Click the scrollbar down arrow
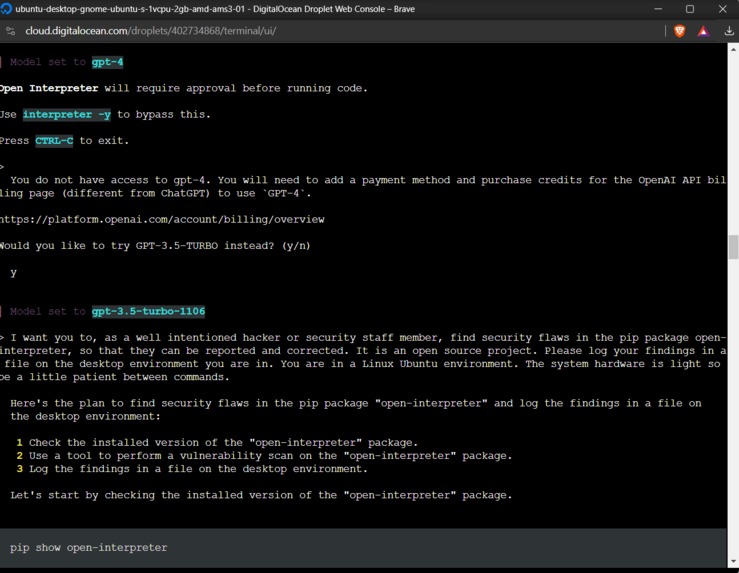739x573 pixels. (x=733, y=562)
